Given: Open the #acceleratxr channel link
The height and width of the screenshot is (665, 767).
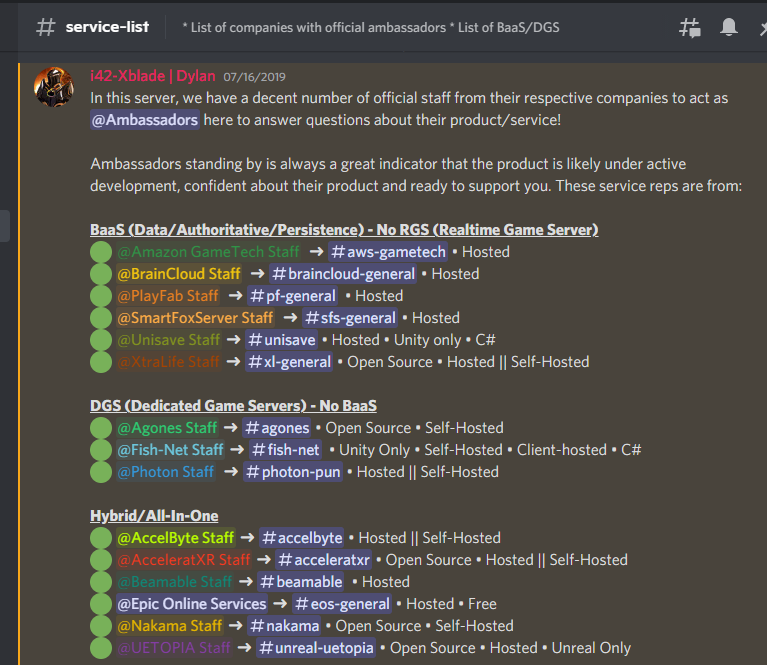Looking at the screenshot, I should tap(324, 560).
